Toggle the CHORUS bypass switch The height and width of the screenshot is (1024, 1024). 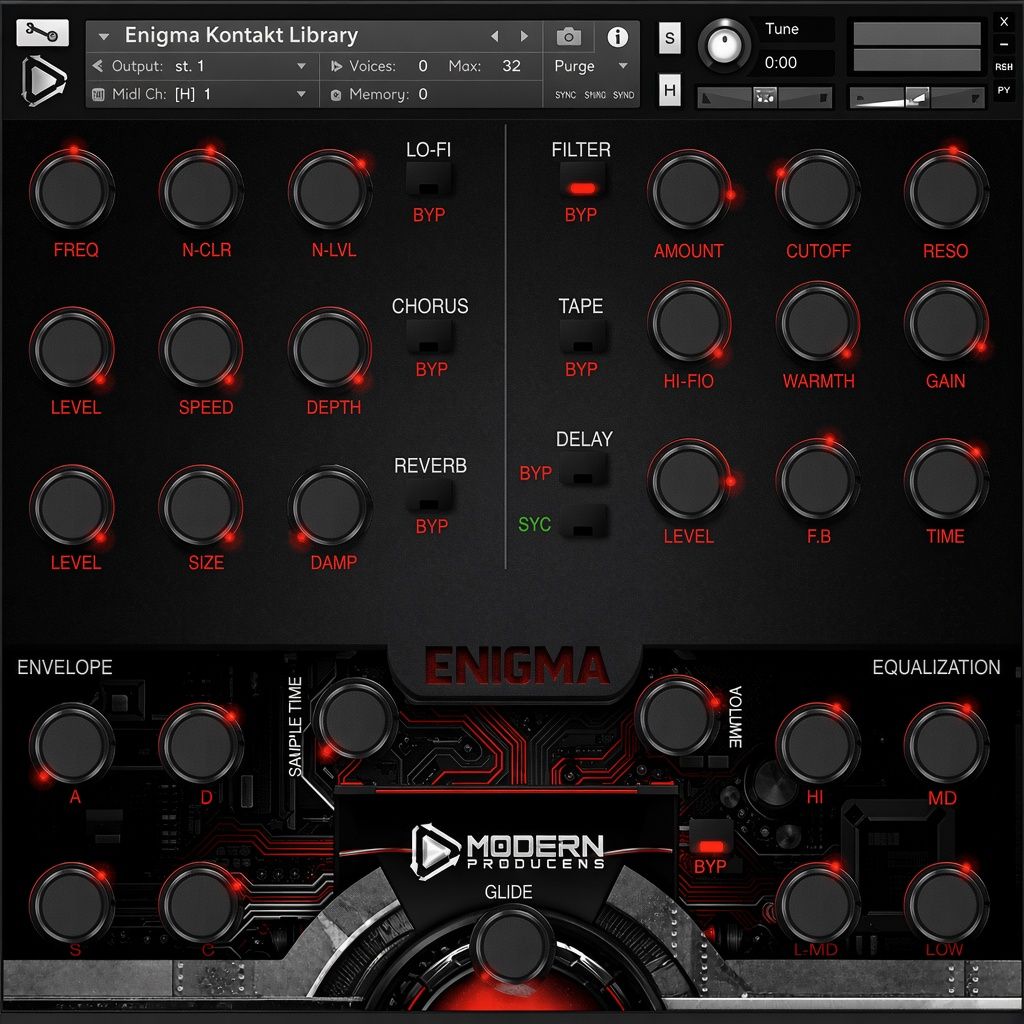pos(429,337)
